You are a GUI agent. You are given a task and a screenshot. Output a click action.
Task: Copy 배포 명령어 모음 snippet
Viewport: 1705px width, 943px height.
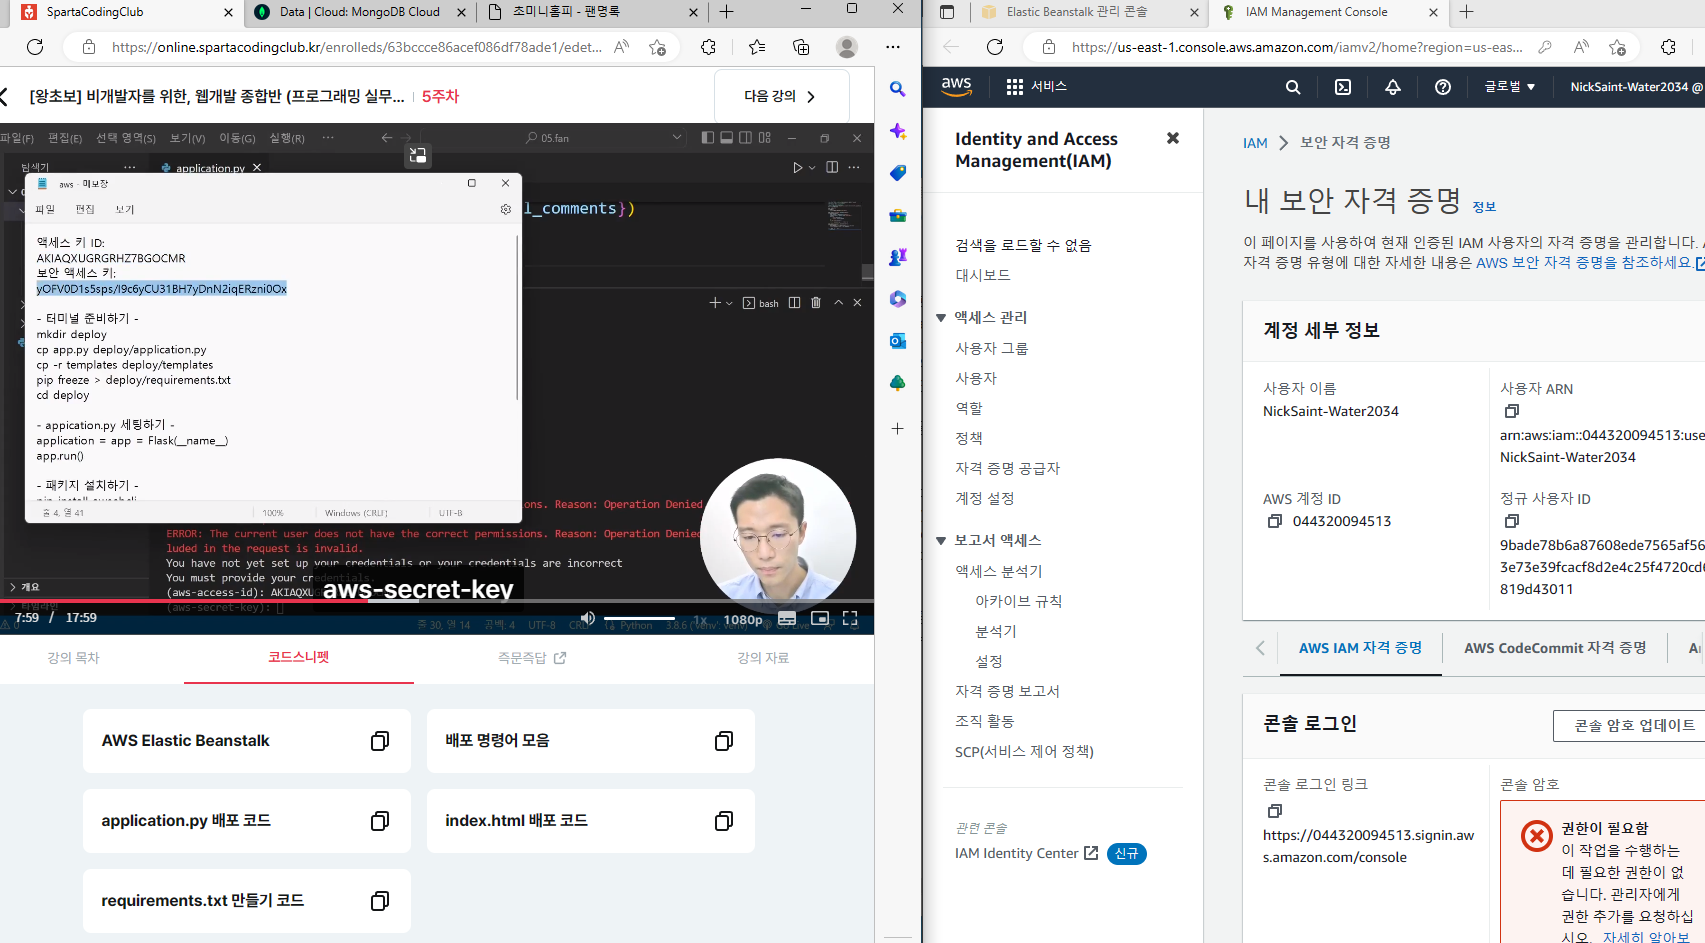coord(724,741)
